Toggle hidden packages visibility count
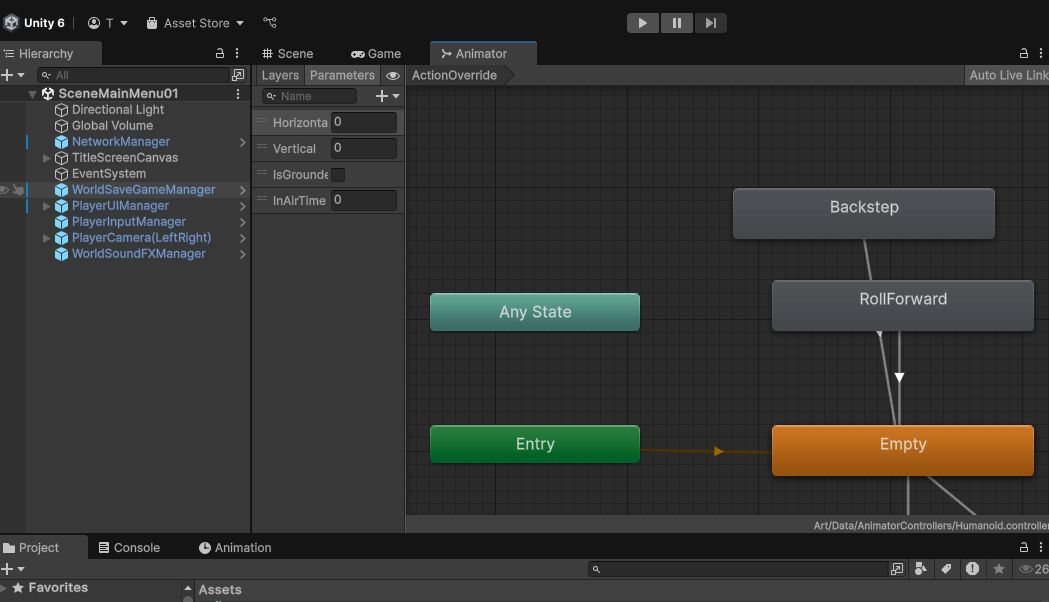This screenshot has height=602, width=1049. [1034, 569]
